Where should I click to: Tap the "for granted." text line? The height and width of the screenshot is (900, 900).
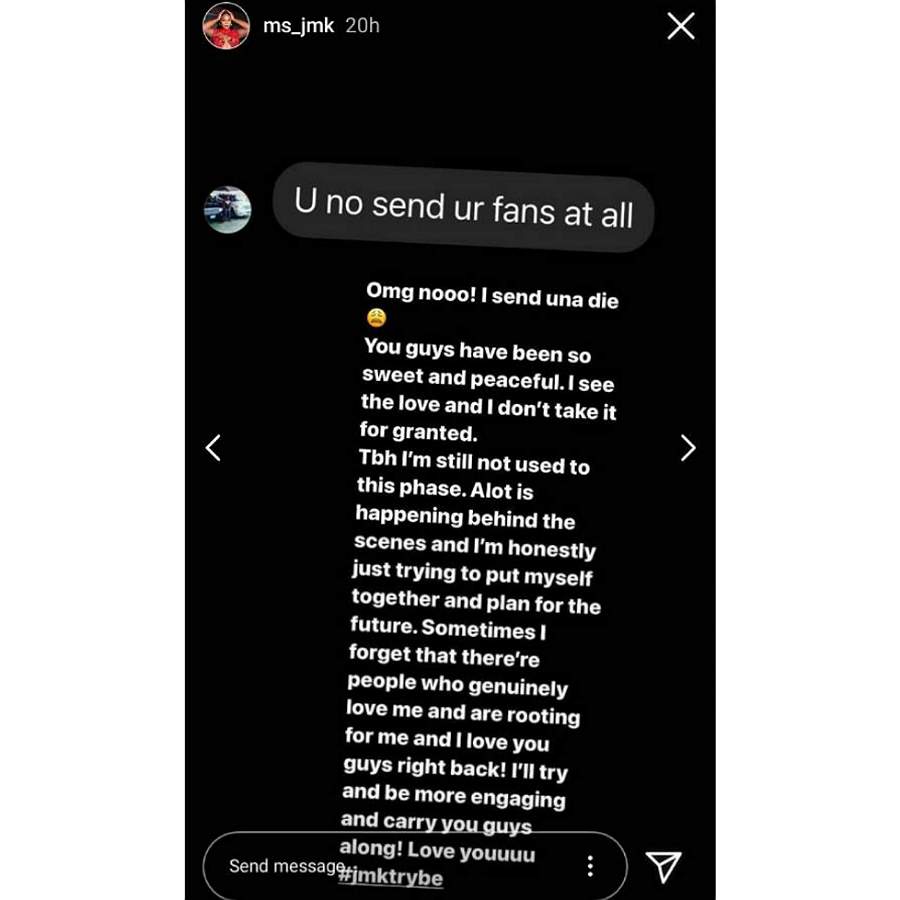coord(418,431)
